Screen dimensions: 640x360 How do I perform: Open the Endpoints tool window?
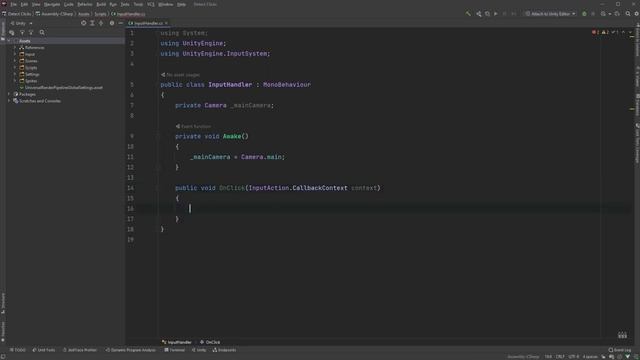pyautogui.click(x=224, y=350)
